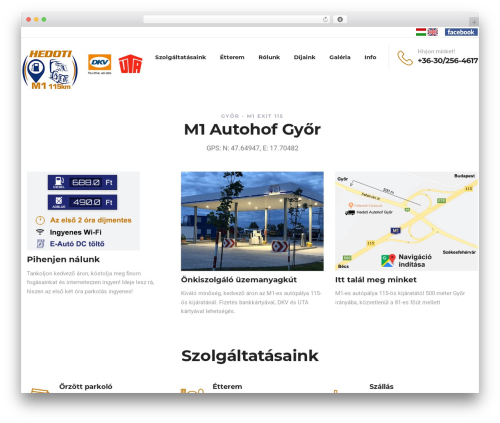Click the Wi-Fi signal icon
The image size is (500, 423).
pyautogui.click(x=40, y=232)
